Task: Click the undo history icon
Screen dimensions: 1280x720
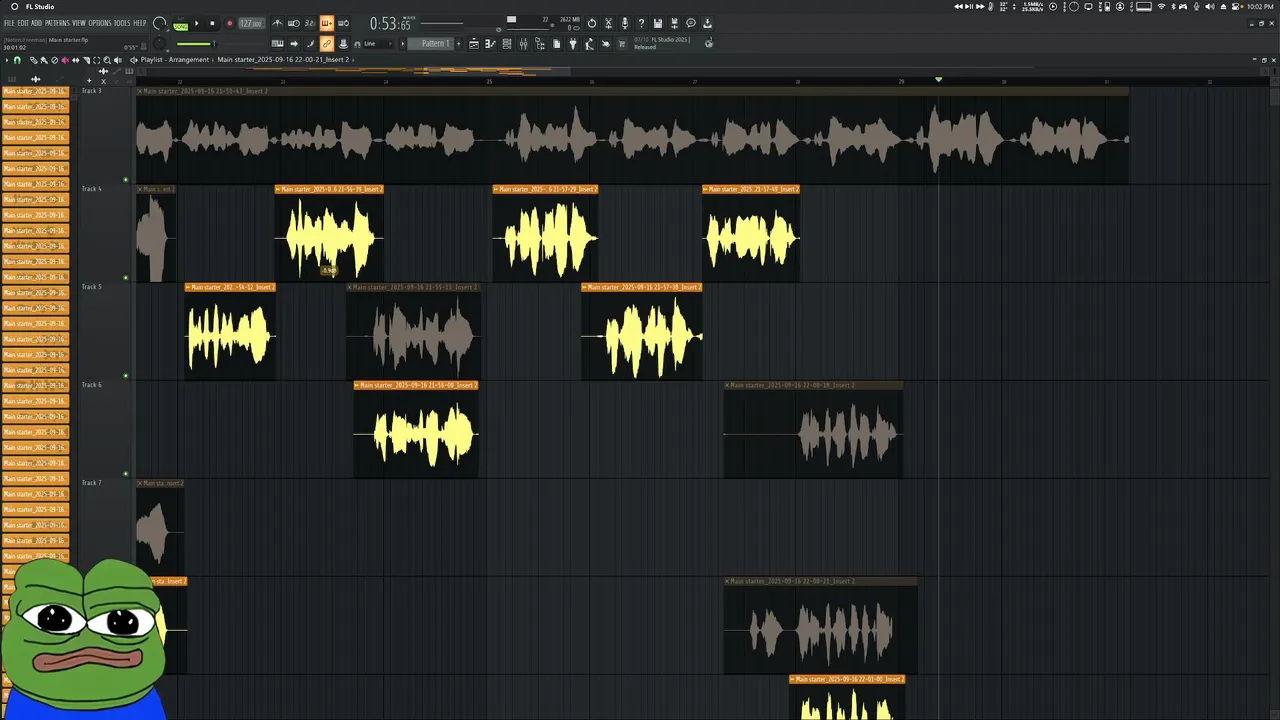Action: (592, 23)
